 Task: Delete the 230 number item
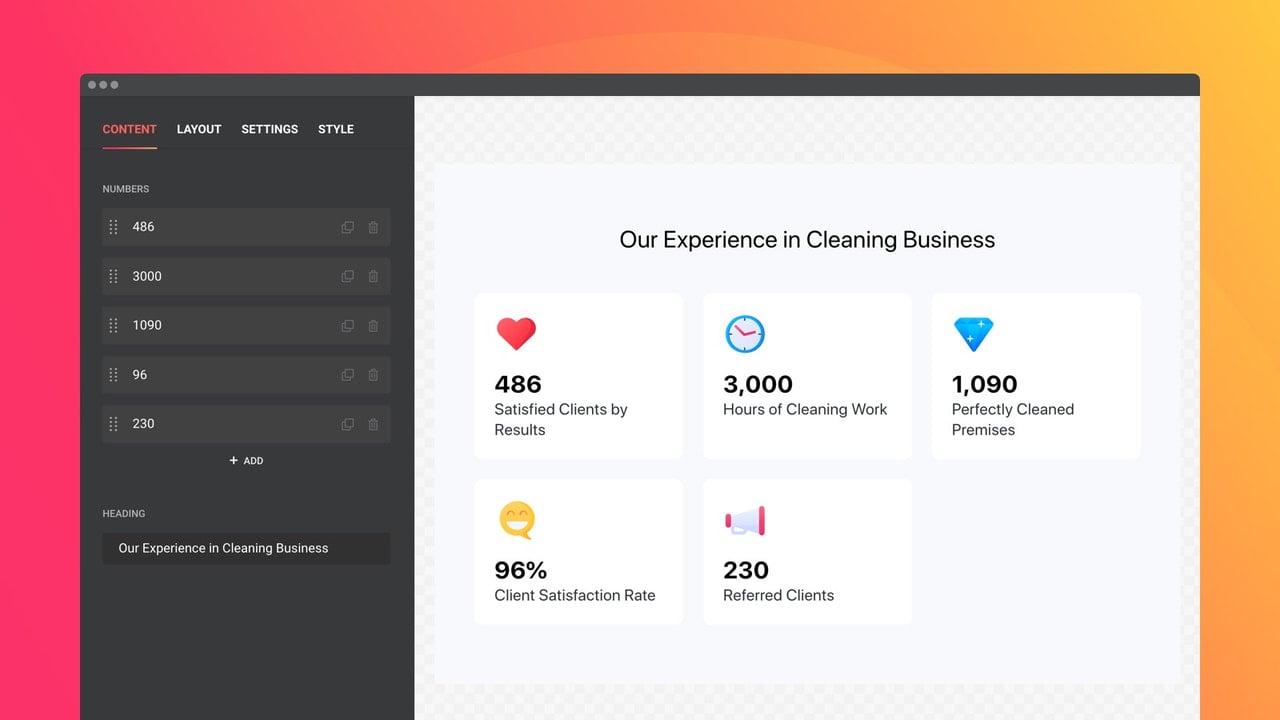(373, 424)
